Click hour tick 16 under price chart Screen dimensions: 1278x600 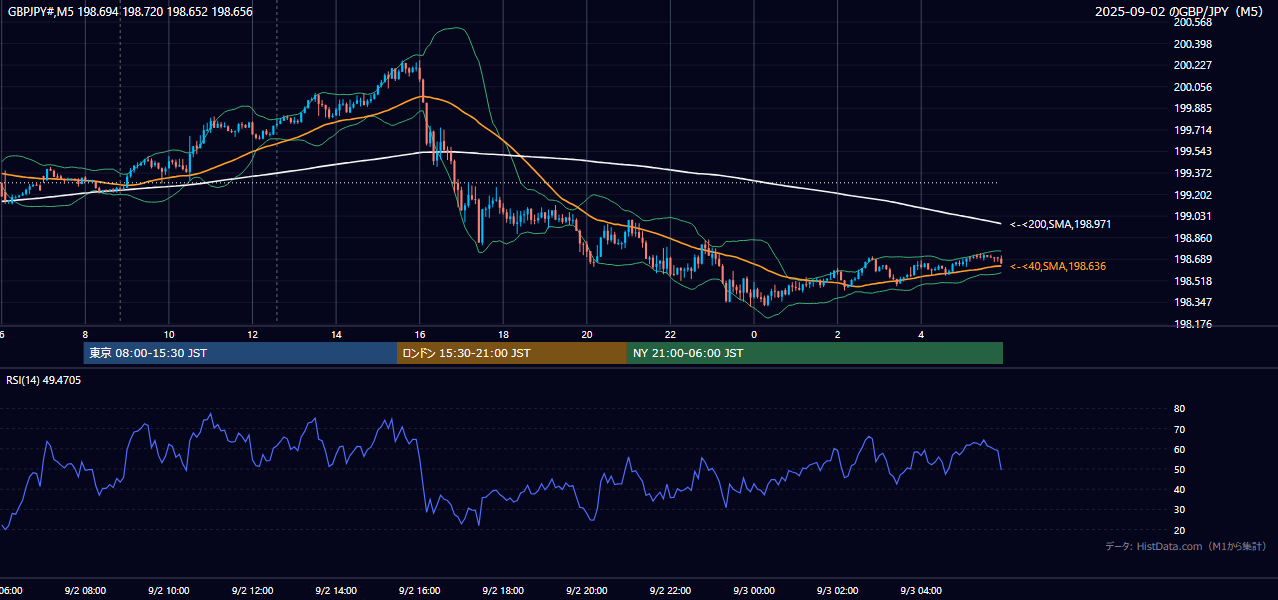[420, 334]
